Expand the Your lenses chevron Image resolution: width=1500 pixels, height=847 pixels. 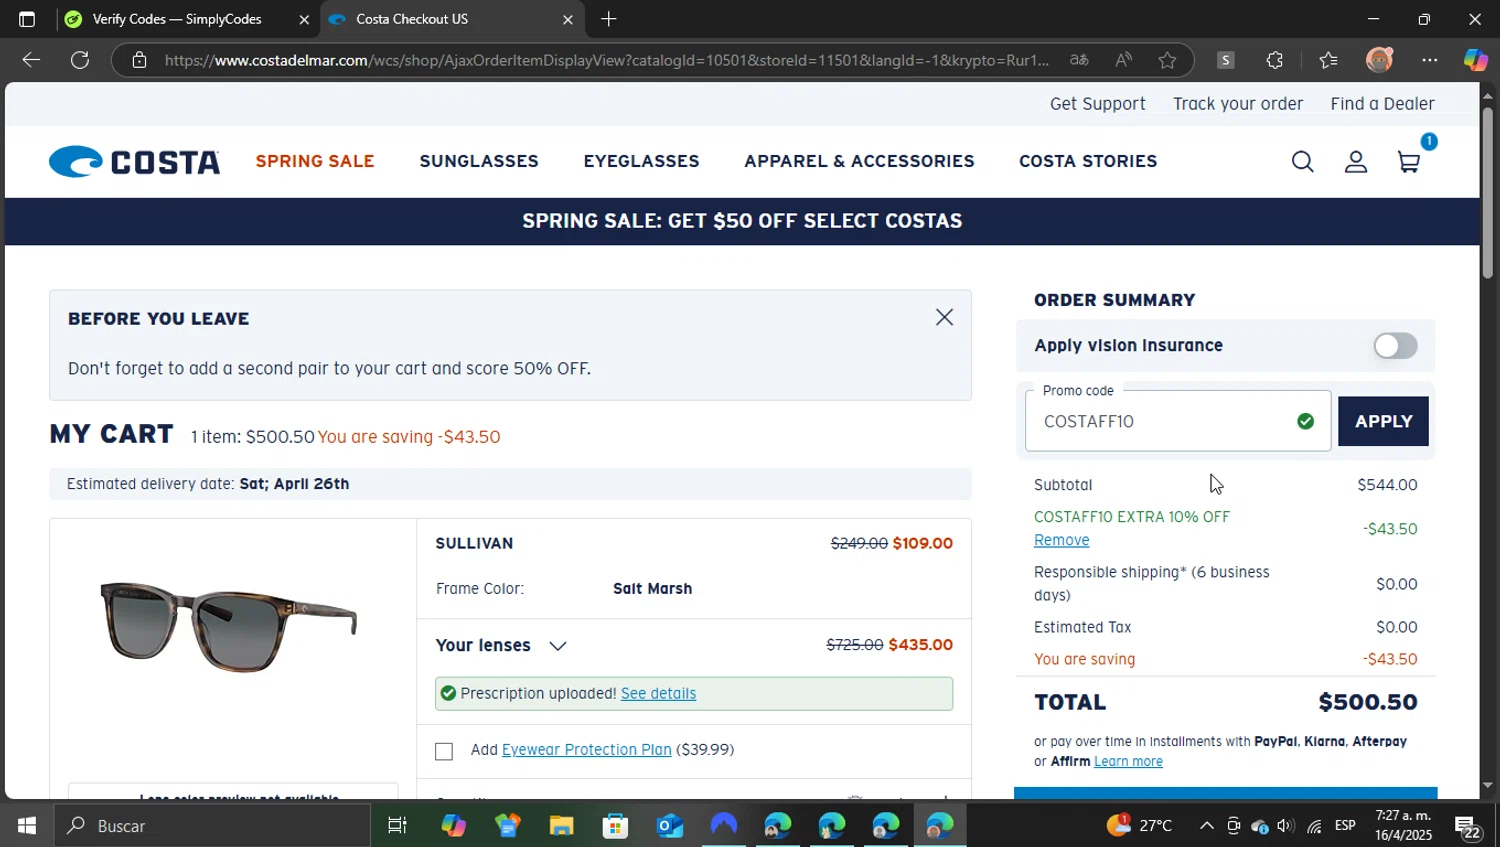point(558,646)
